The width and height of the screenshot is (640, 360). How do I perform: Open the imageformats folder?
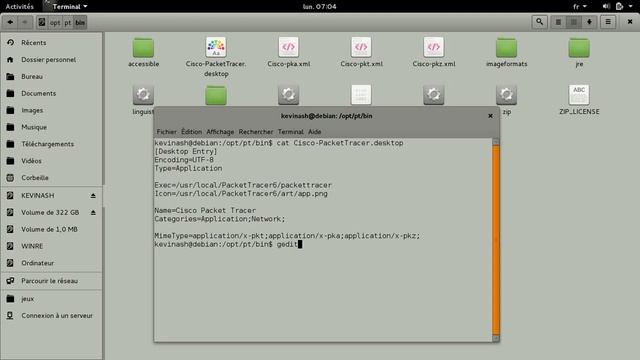[x=507, y=48]
